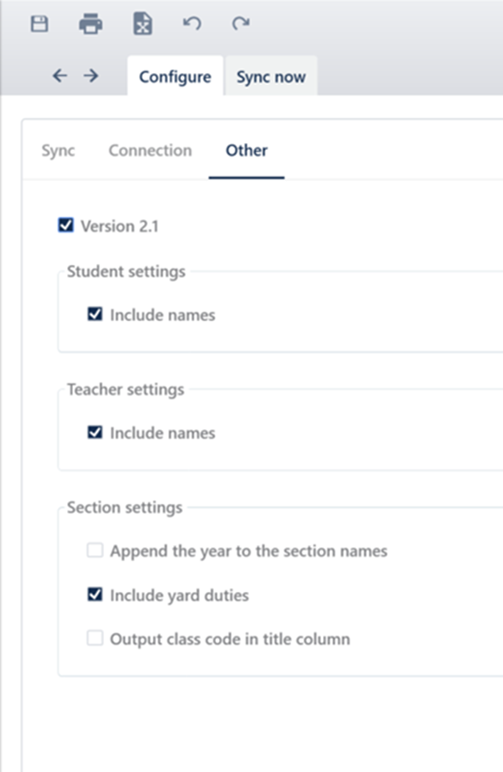Click the export to spreadsheet icon

point(143,24)
